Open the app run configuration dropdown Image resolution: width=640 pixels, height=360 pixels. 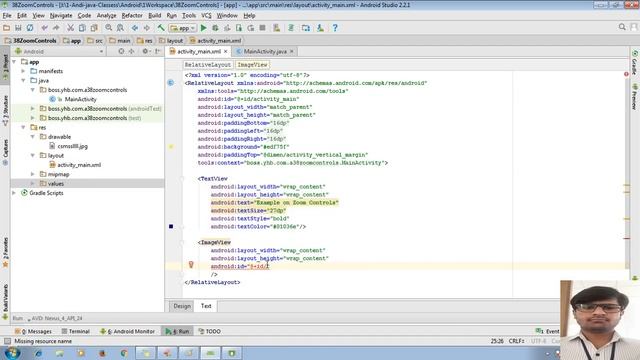point(183,28)
